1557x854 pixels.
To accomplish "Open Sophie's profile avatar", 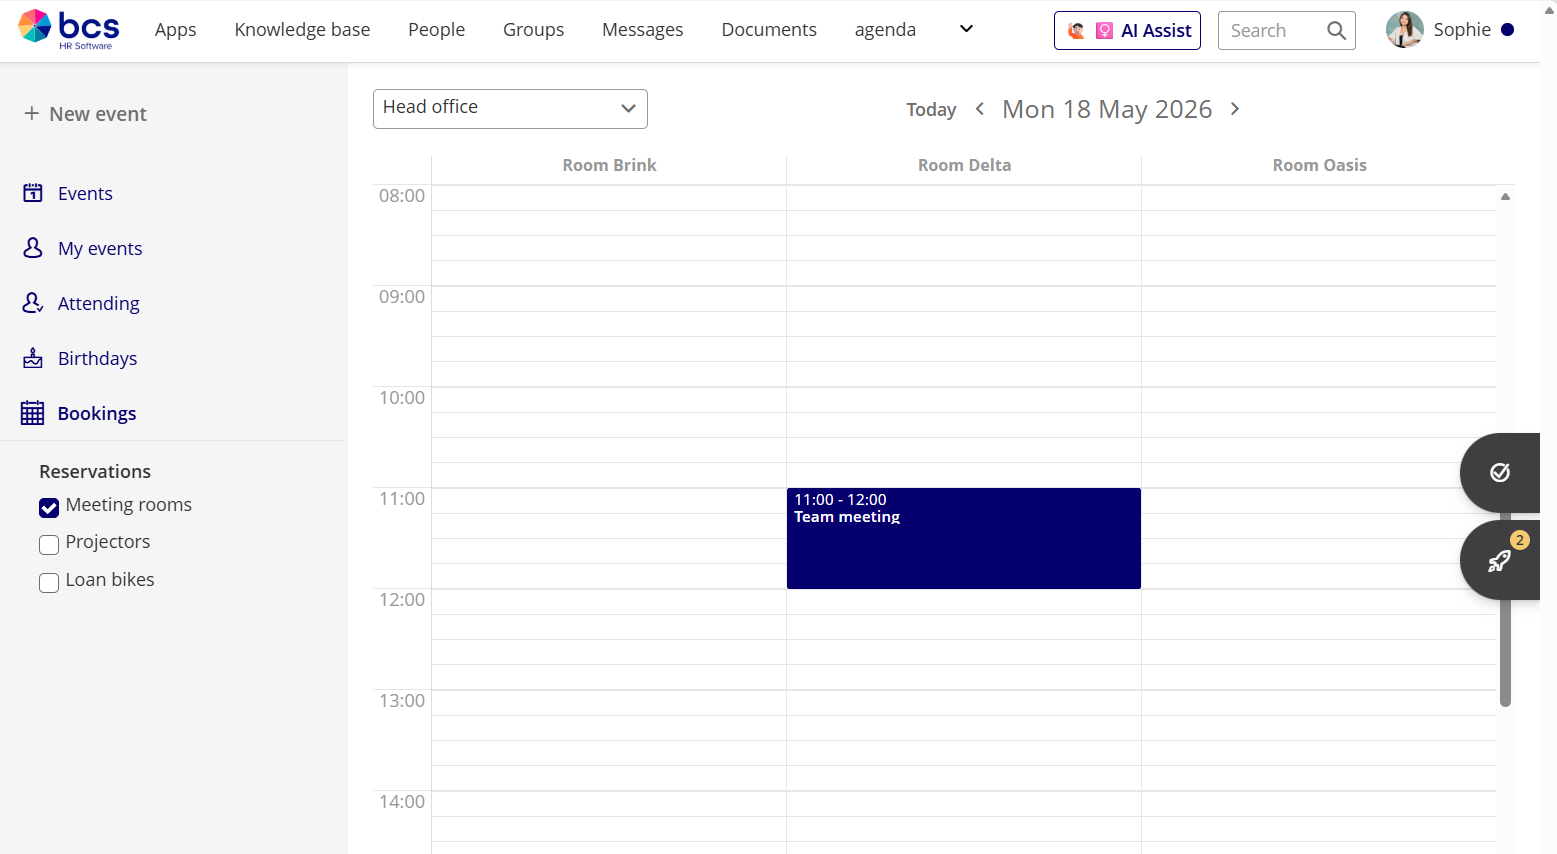I will [x=1405, y=30].
